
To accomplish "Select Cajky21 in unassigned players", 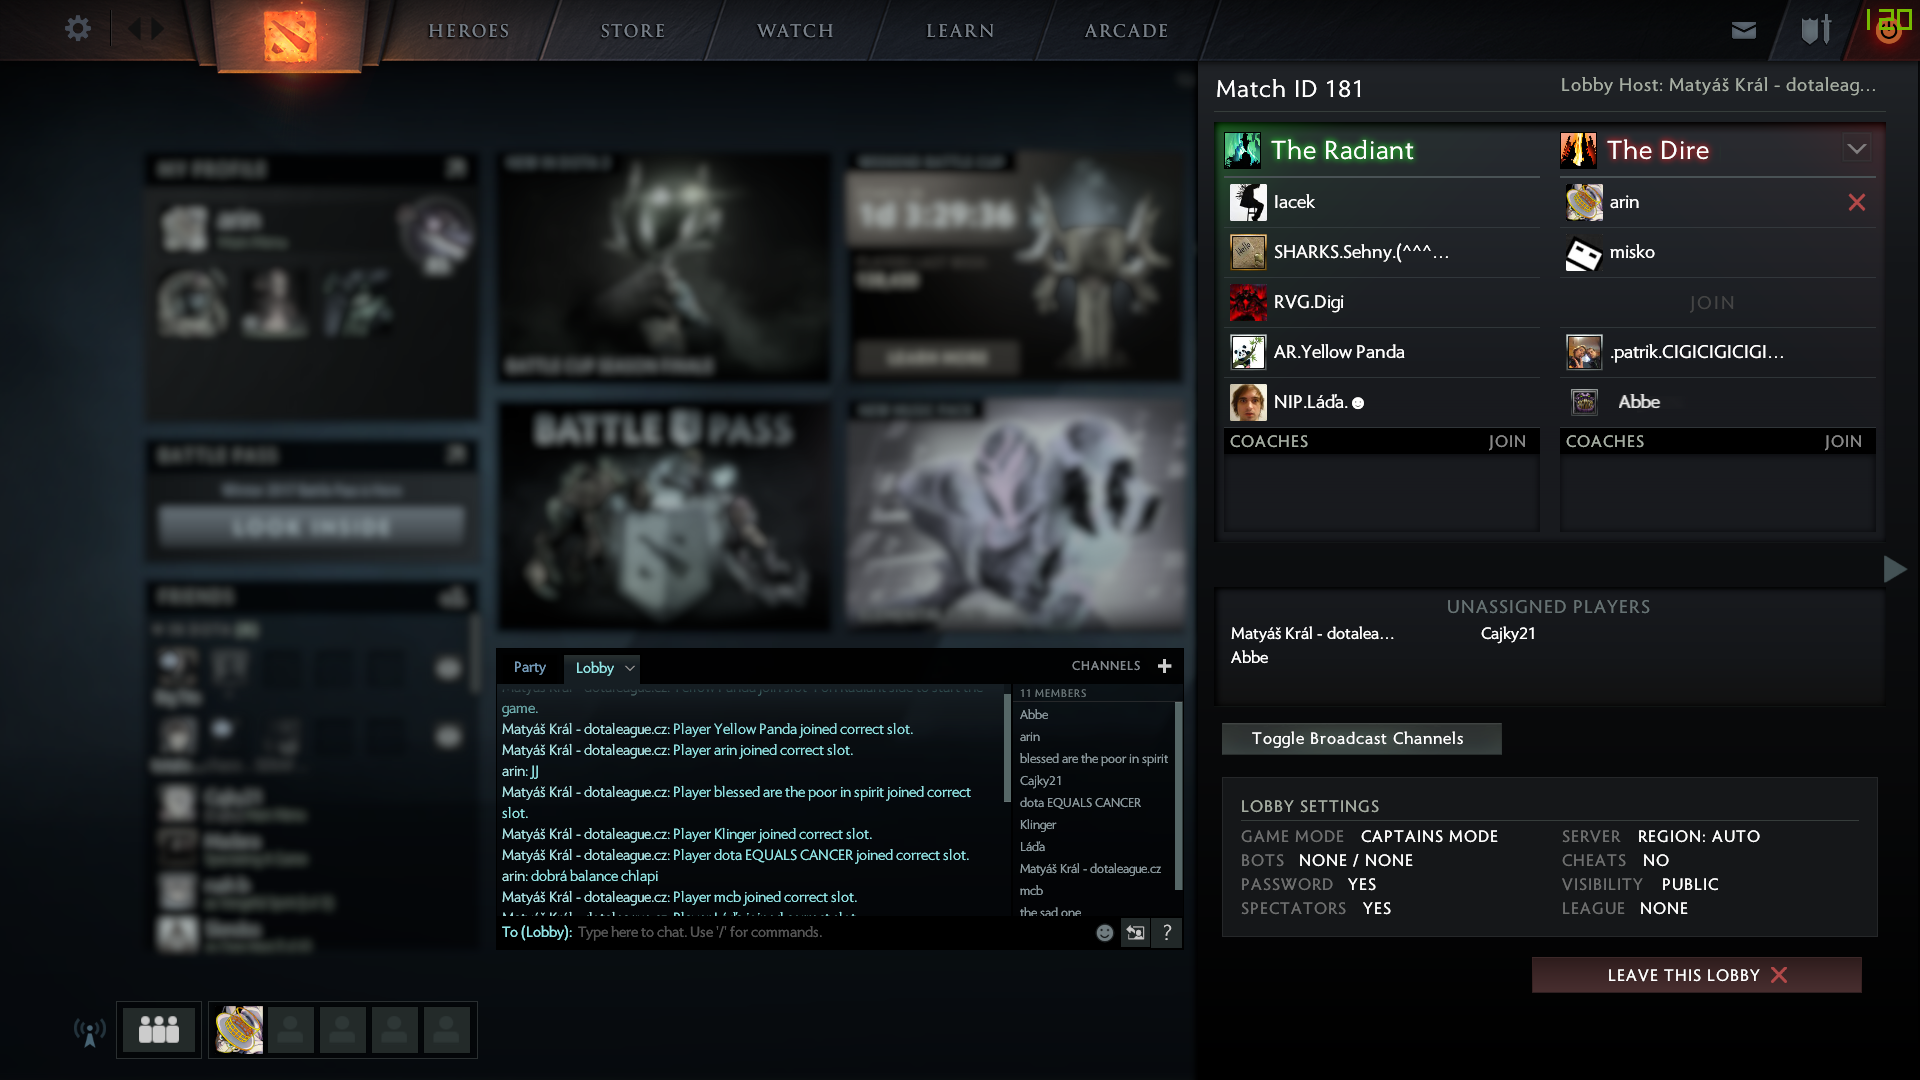I will pyautogui.click(x=1508, y=633).
